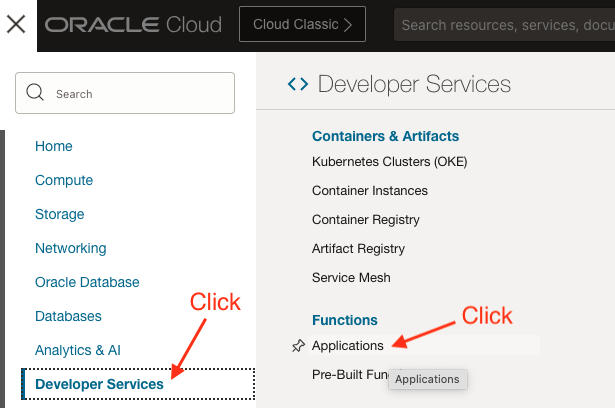Click the top resource search bar
This screenshot has width=615, height=408.
[504, 25]
